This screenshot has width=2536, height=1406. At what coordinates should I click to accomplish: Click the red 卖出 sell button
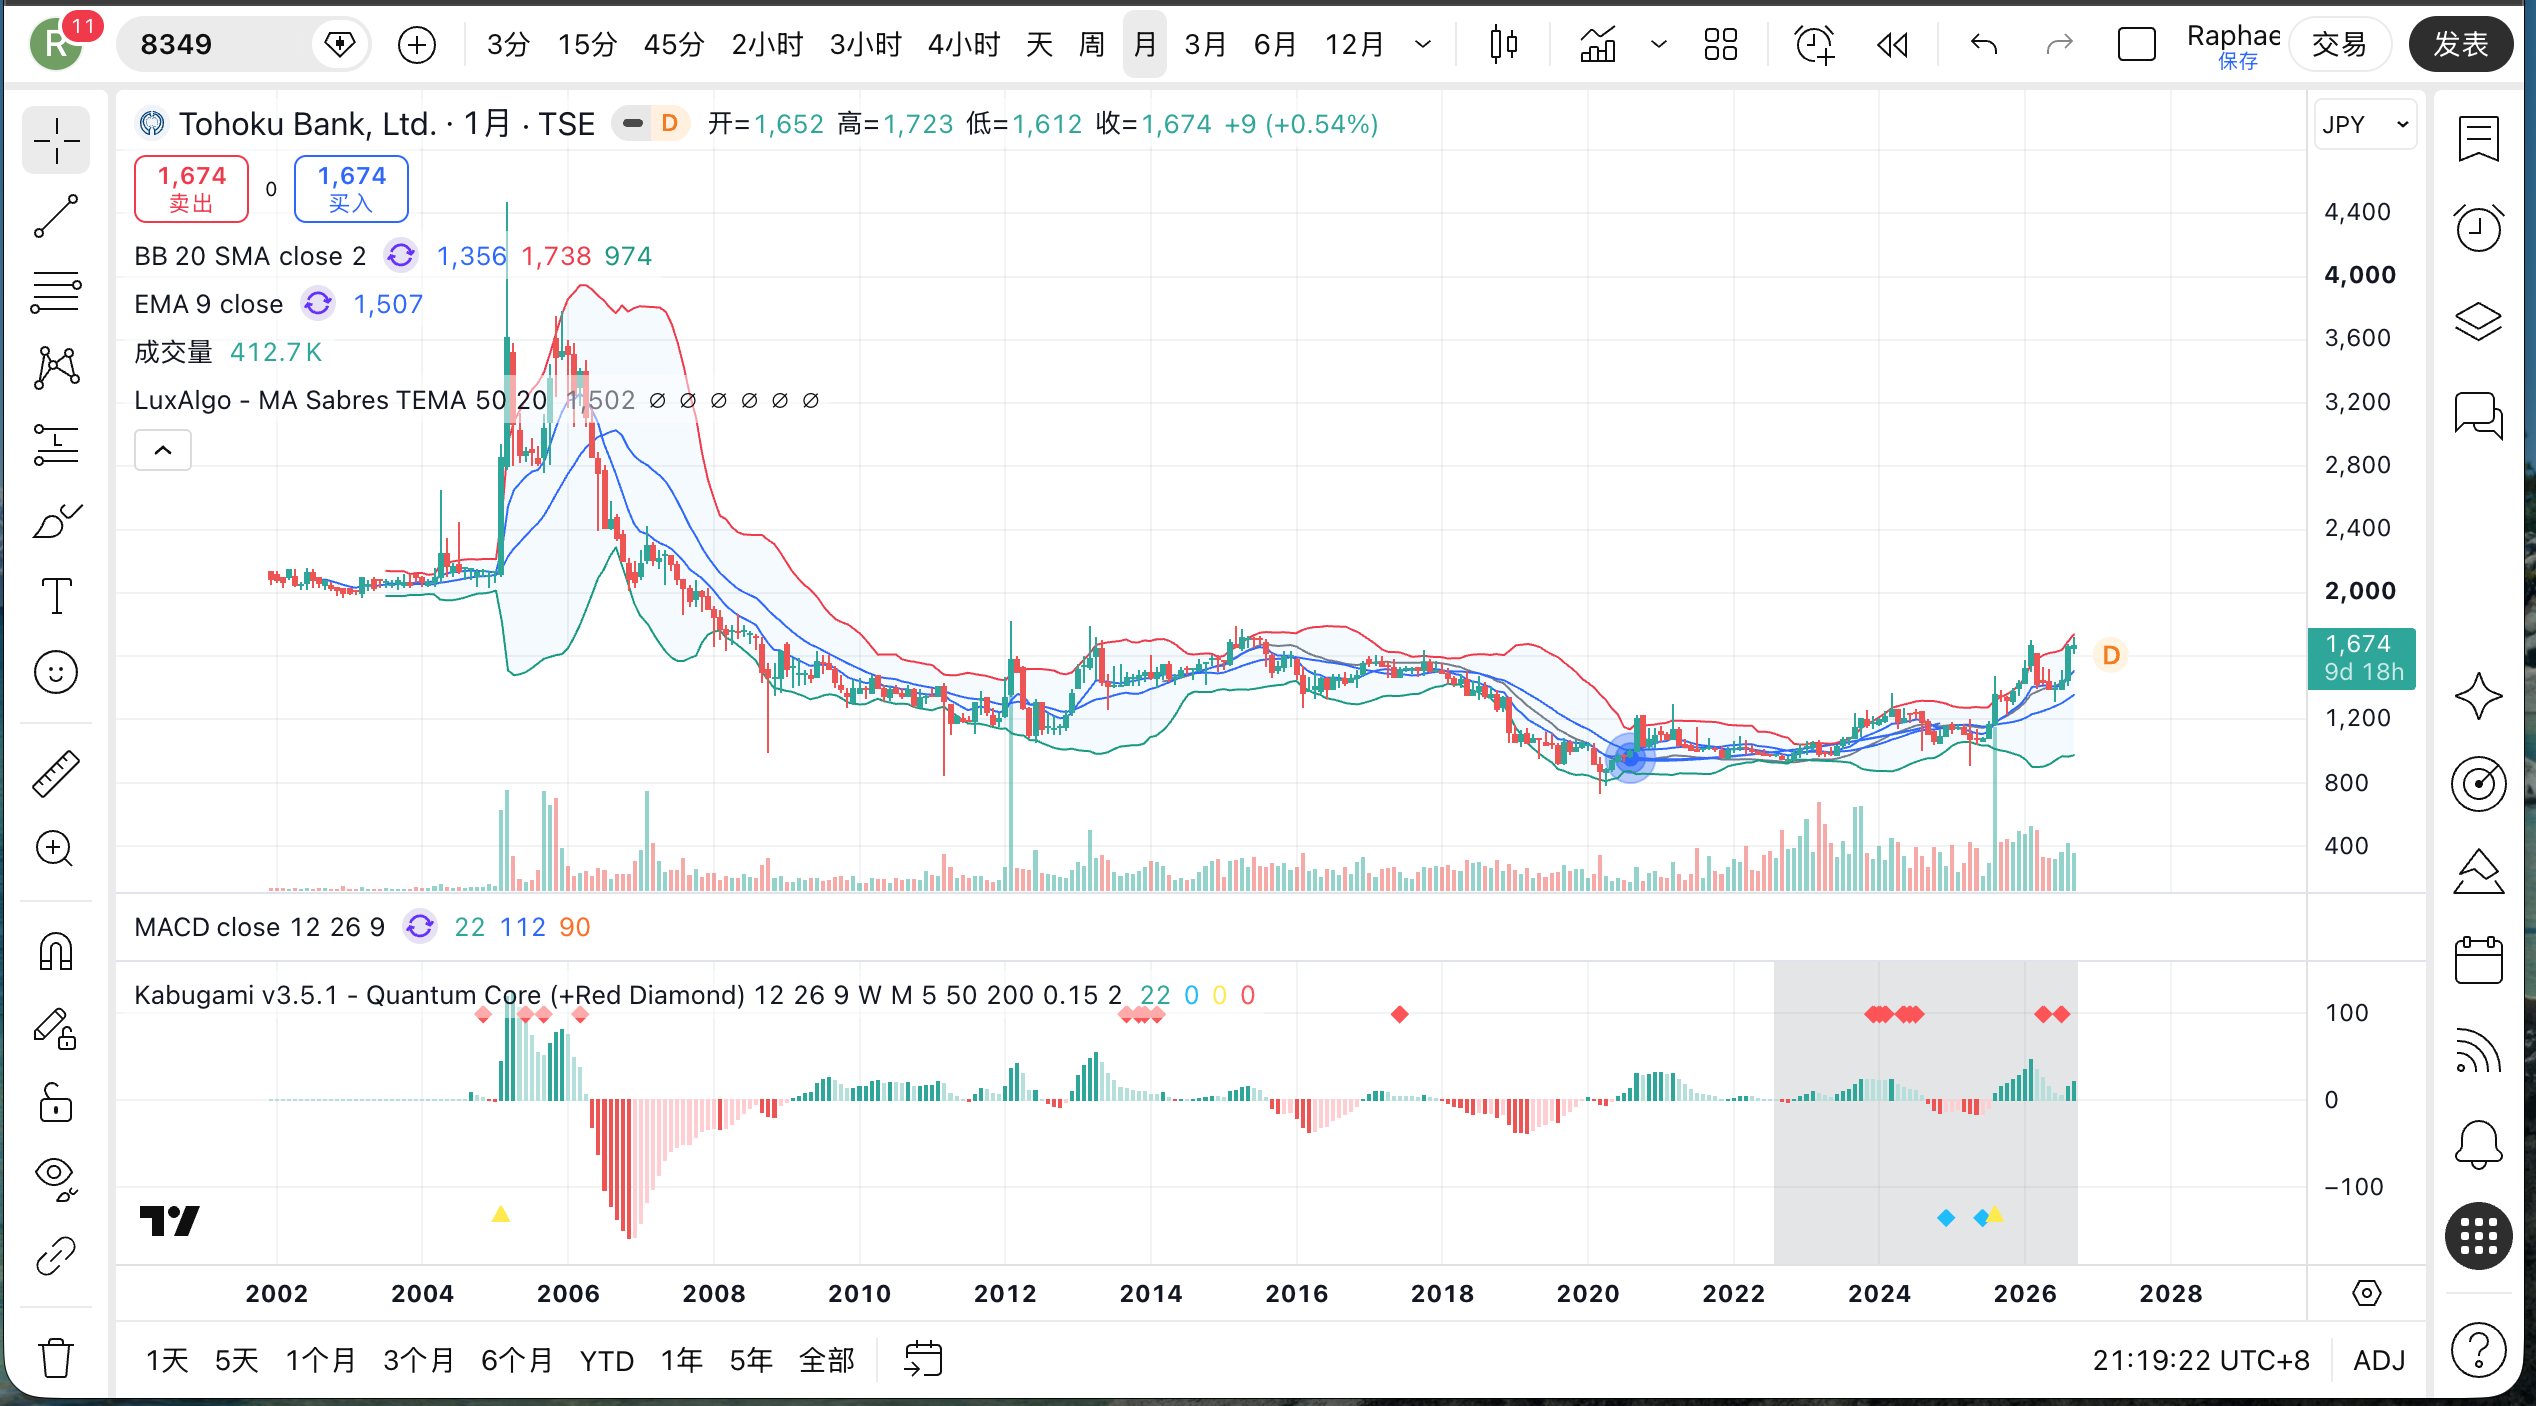point(192,188)
